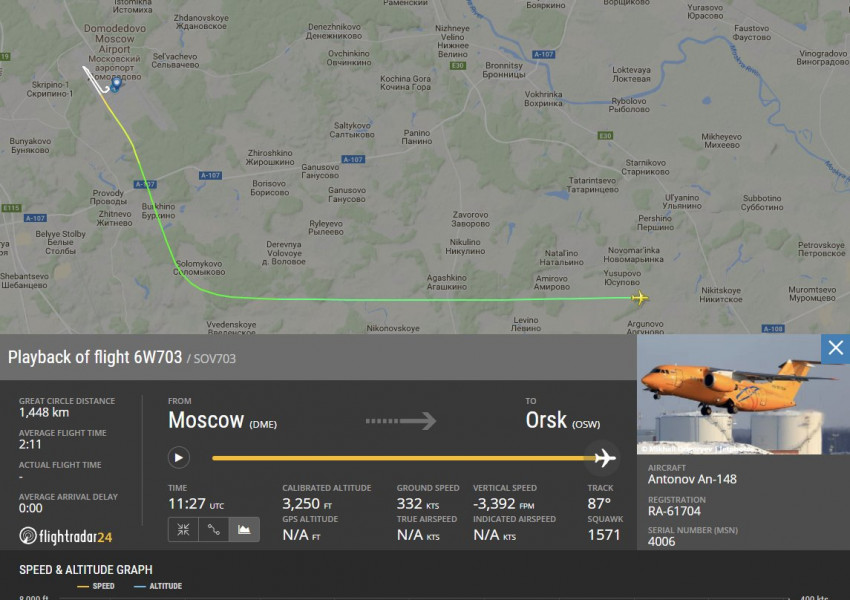
Task: Click the green flight path line
Action: (x=412, y=299)
